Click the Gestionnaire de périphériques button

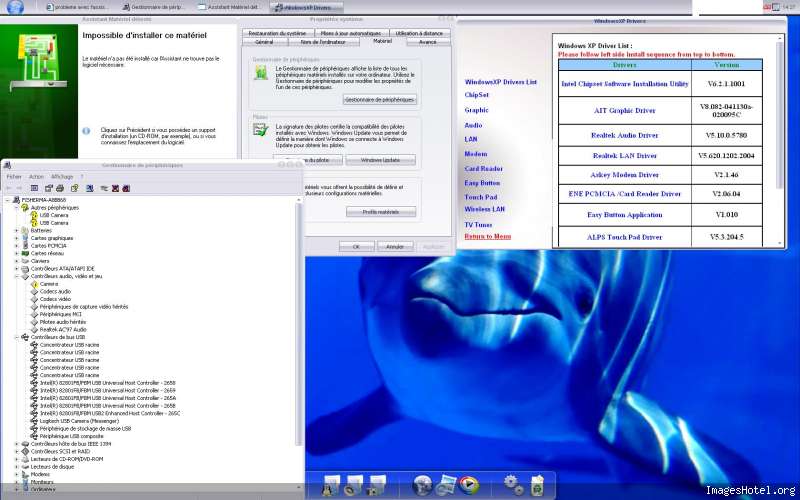380,99
